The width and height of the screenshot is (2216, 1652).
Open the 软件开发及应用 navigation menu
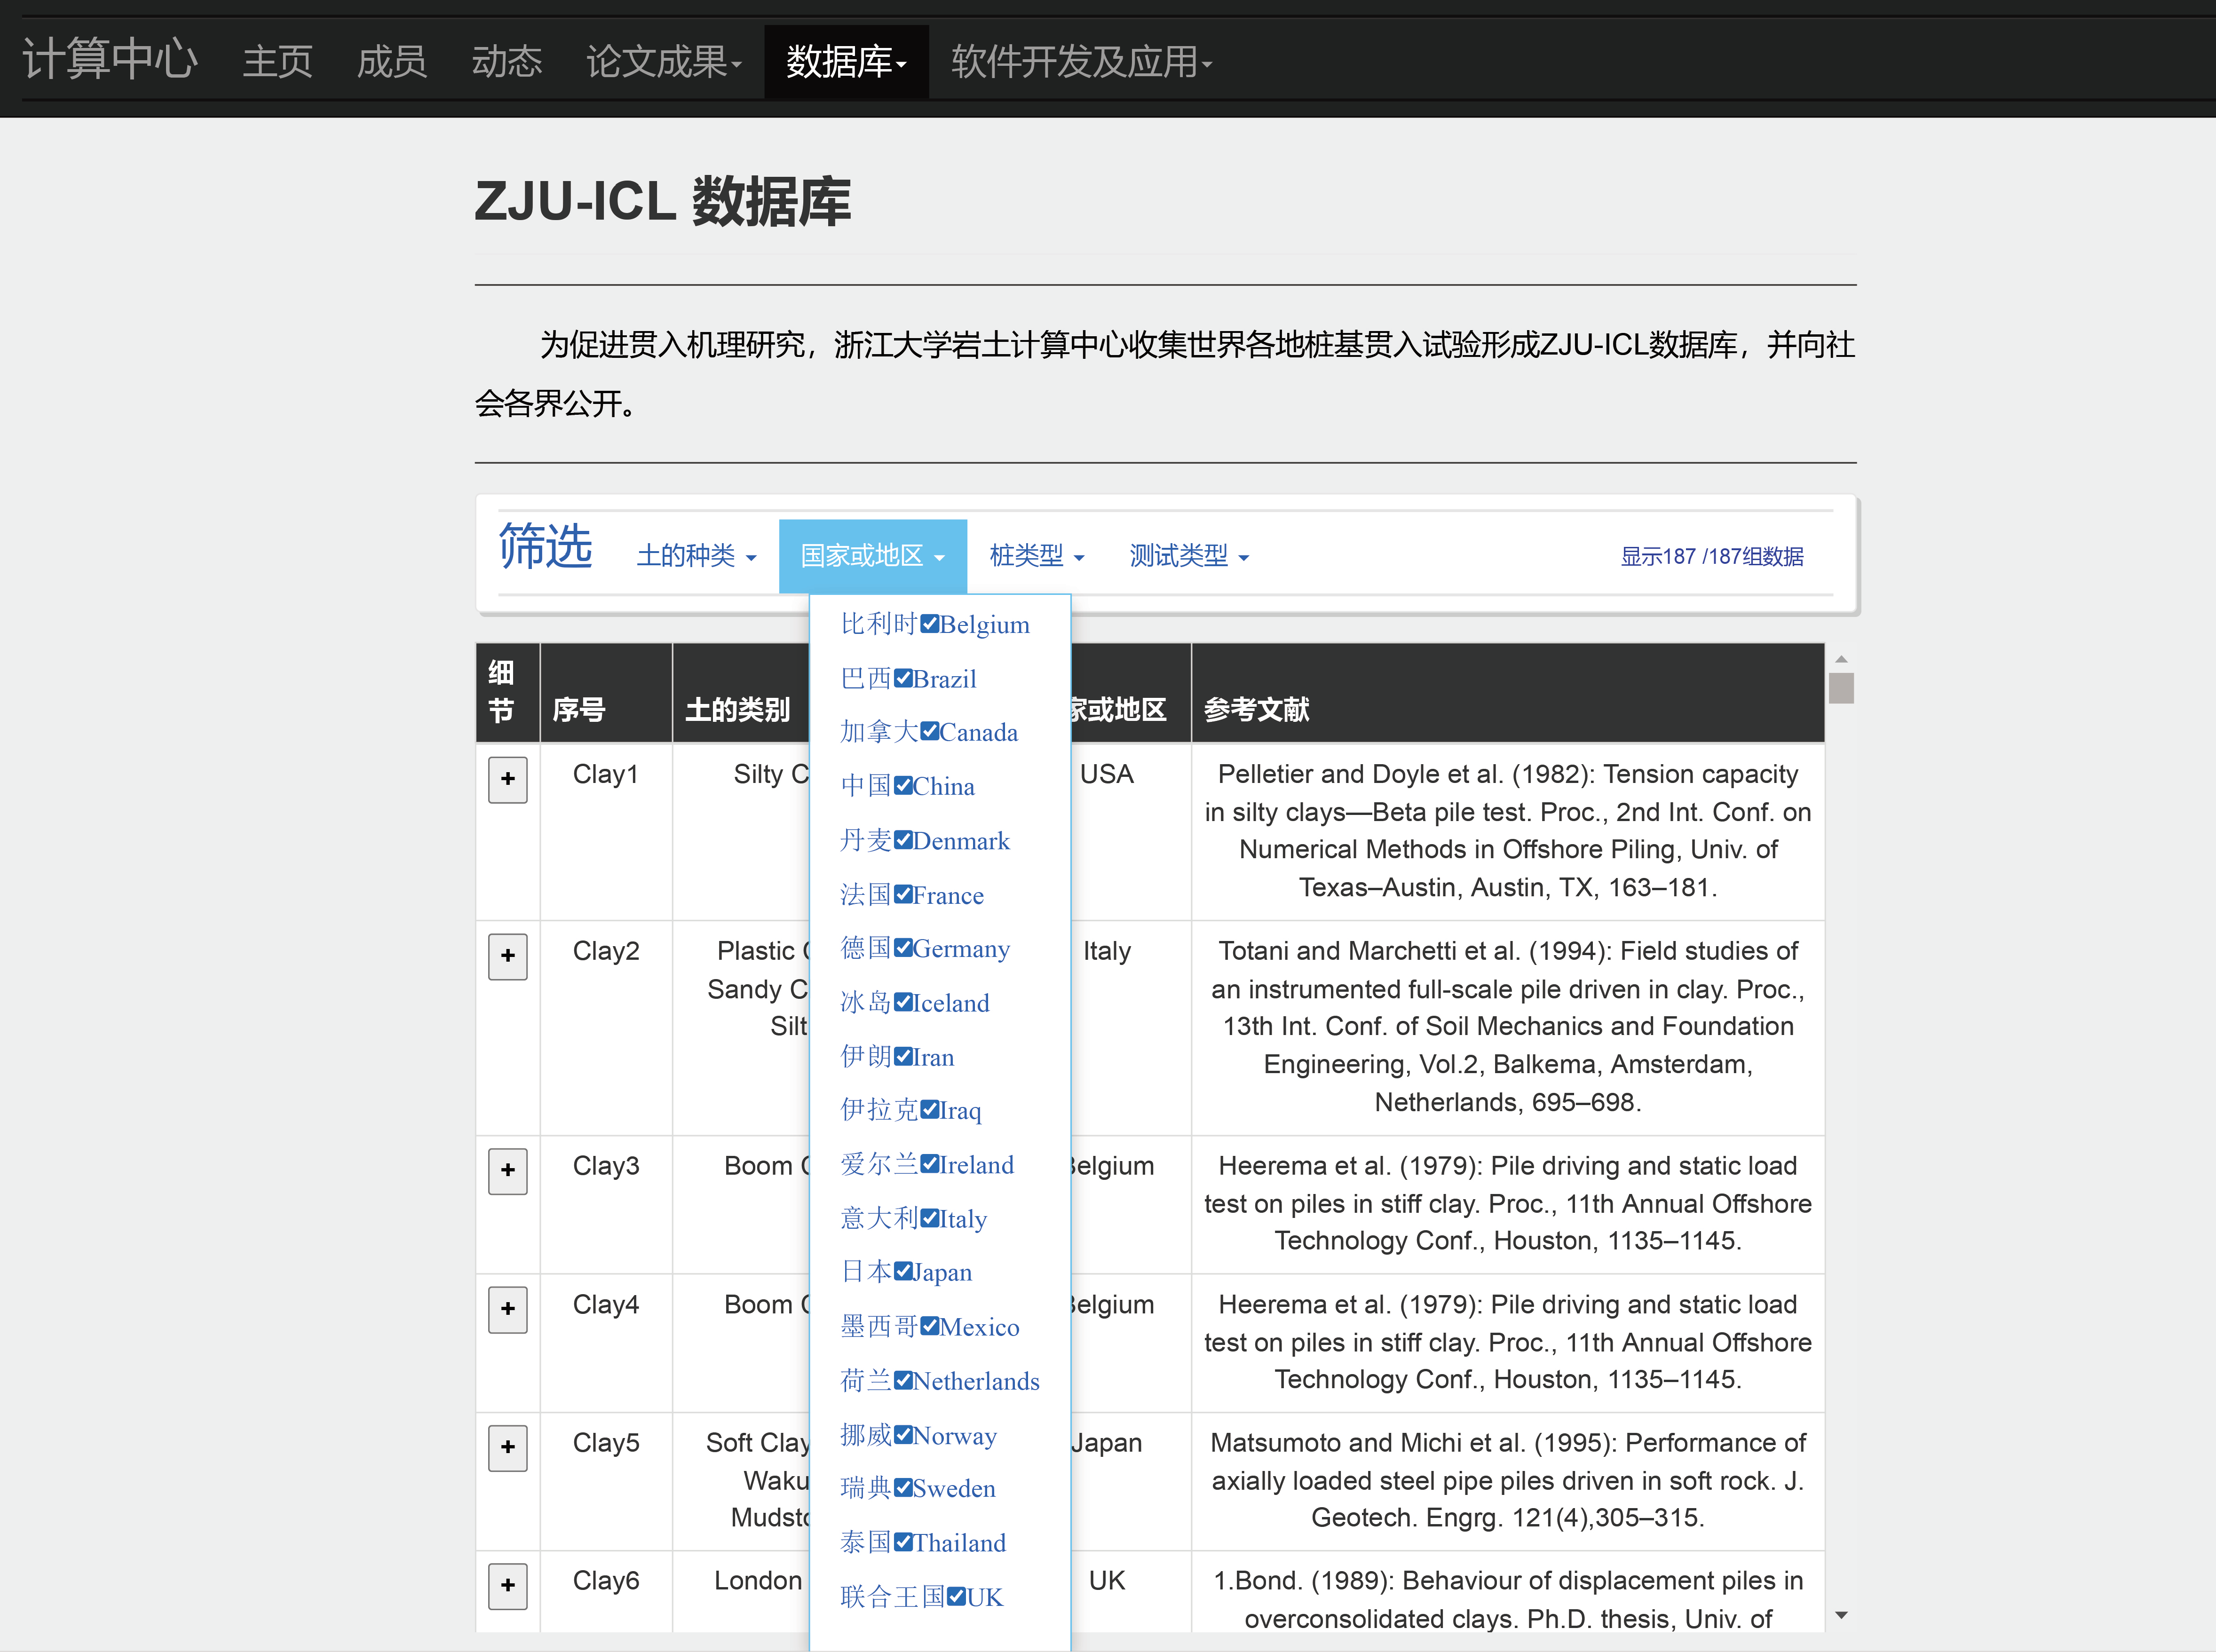1082,62
